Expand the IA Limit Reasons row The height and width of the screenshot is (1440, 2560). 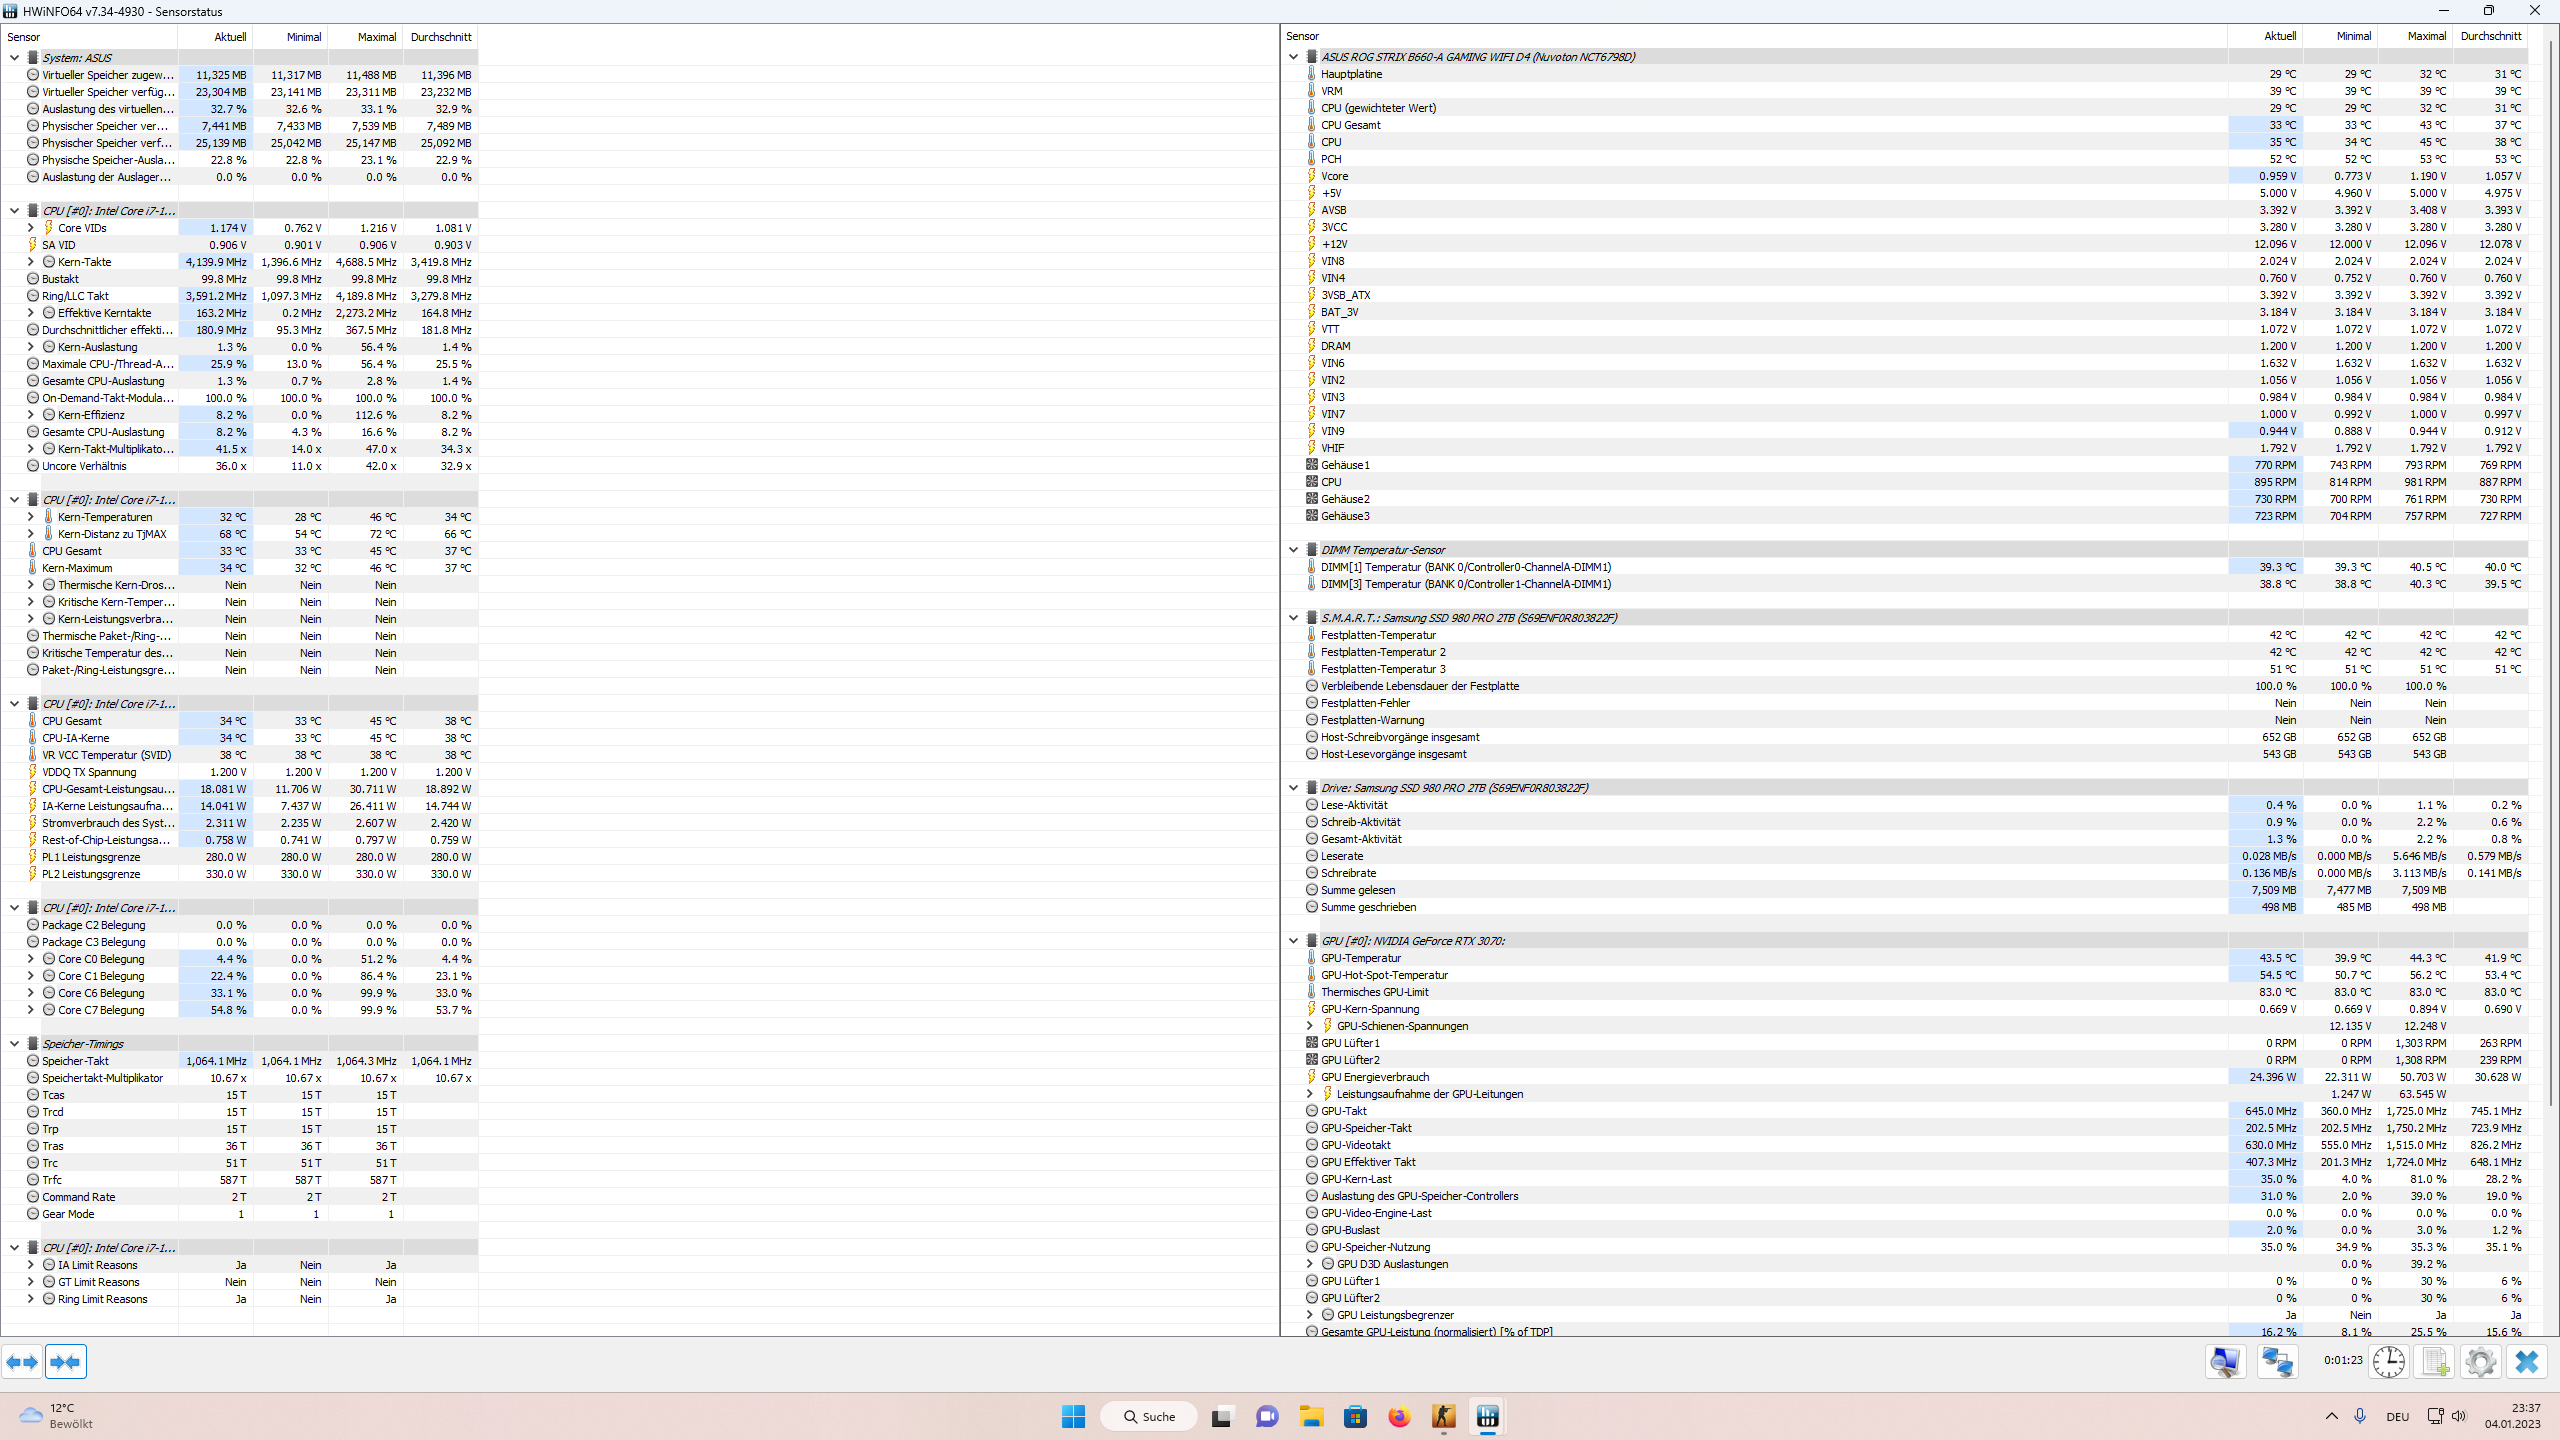click(30, 1265)
